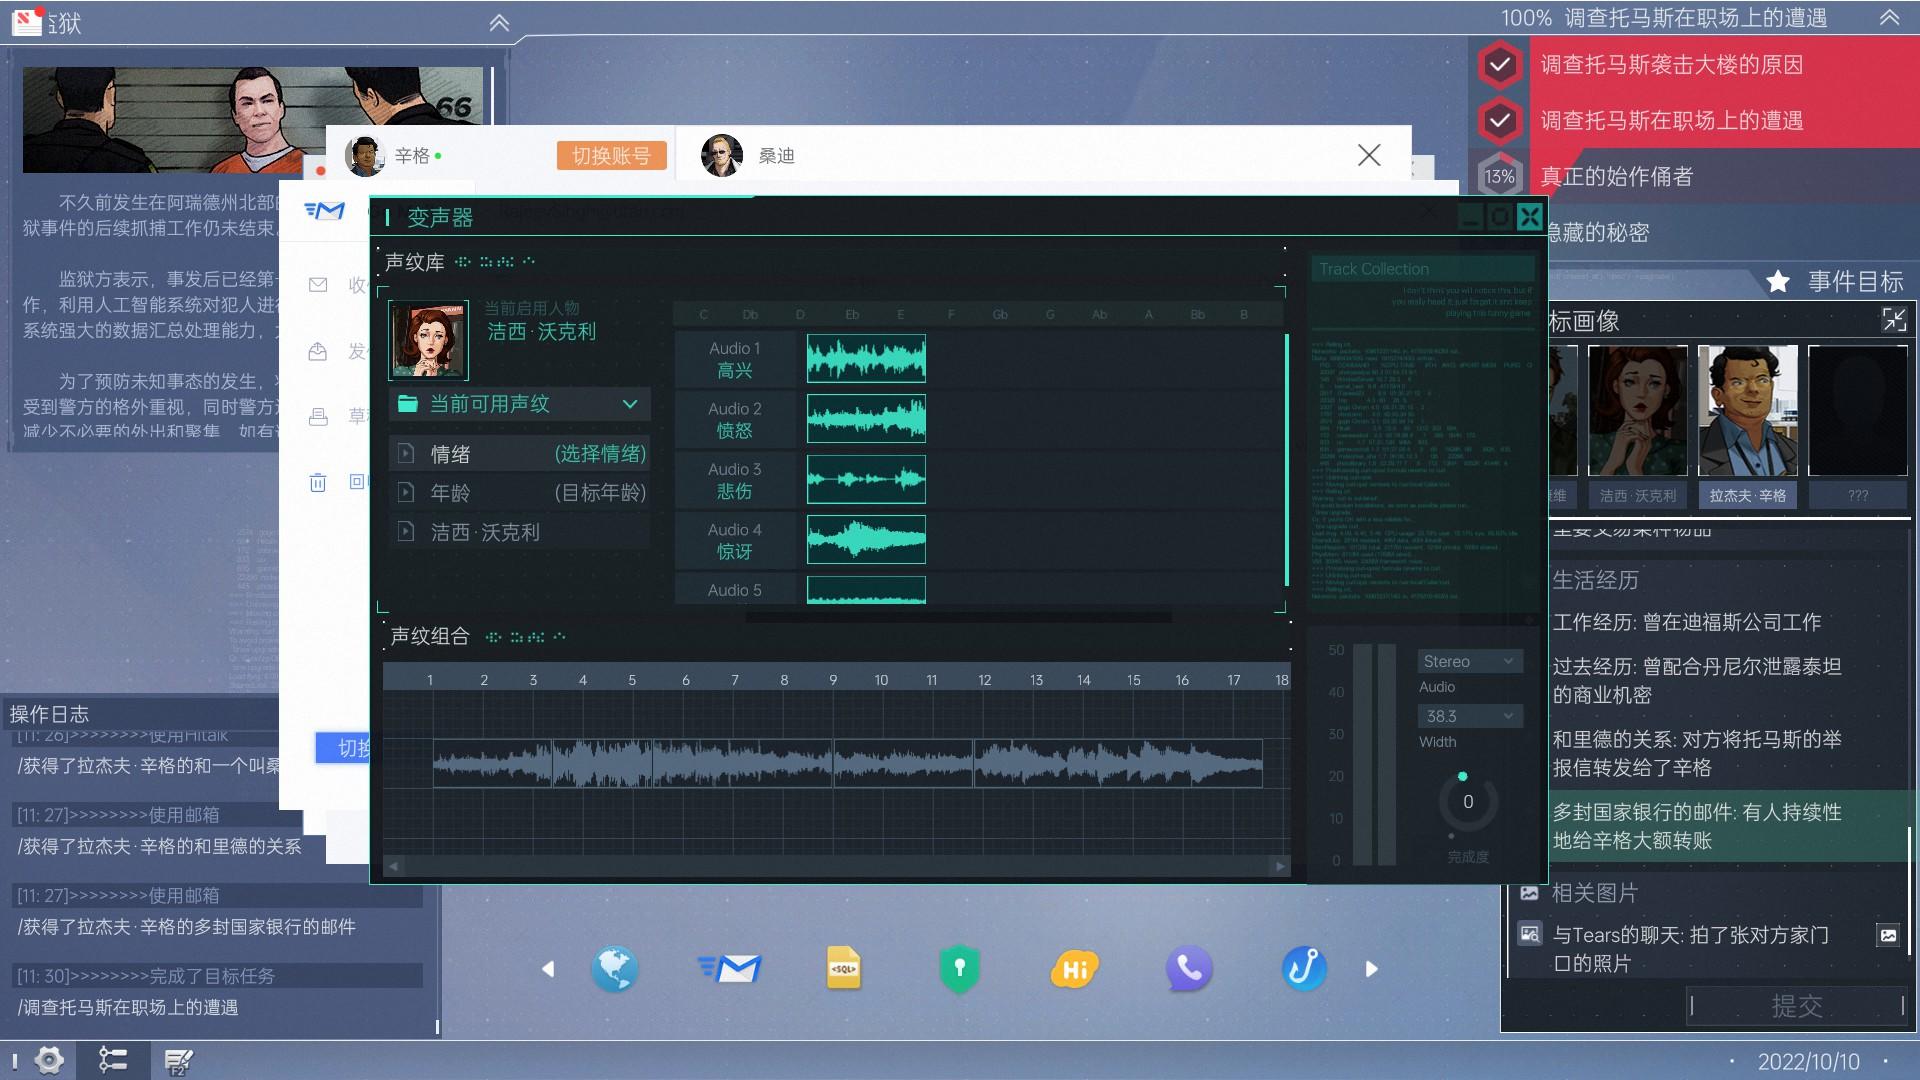Expand the 当前可用声纹 folder dropdown
This screenshot has height=1080, width=1920.
coord(629,404)
